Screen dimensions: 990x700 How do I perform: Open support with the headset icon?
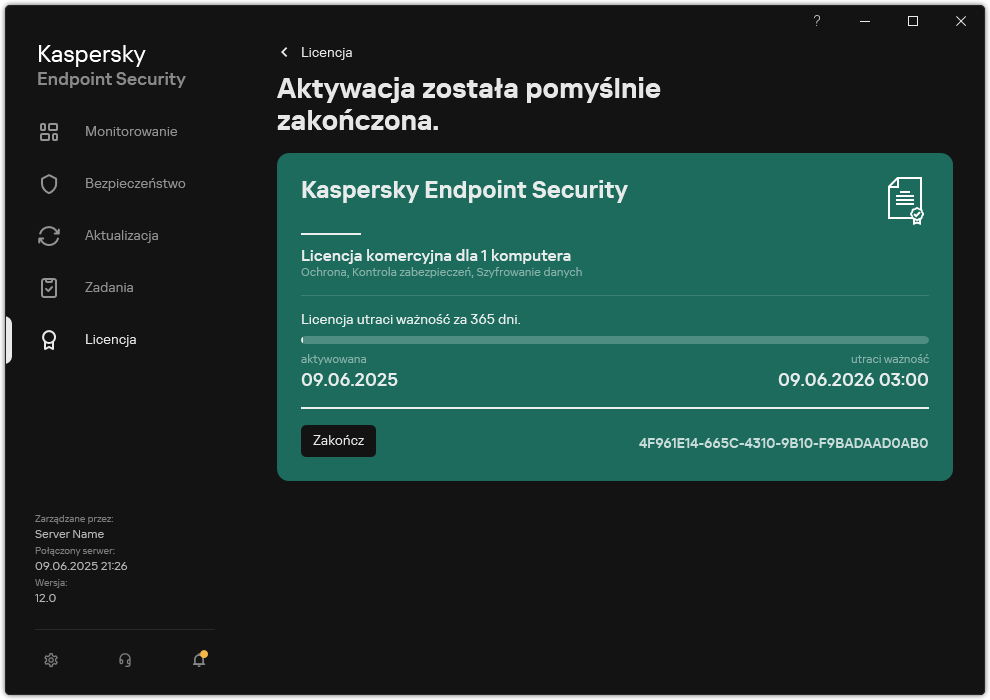125,660
